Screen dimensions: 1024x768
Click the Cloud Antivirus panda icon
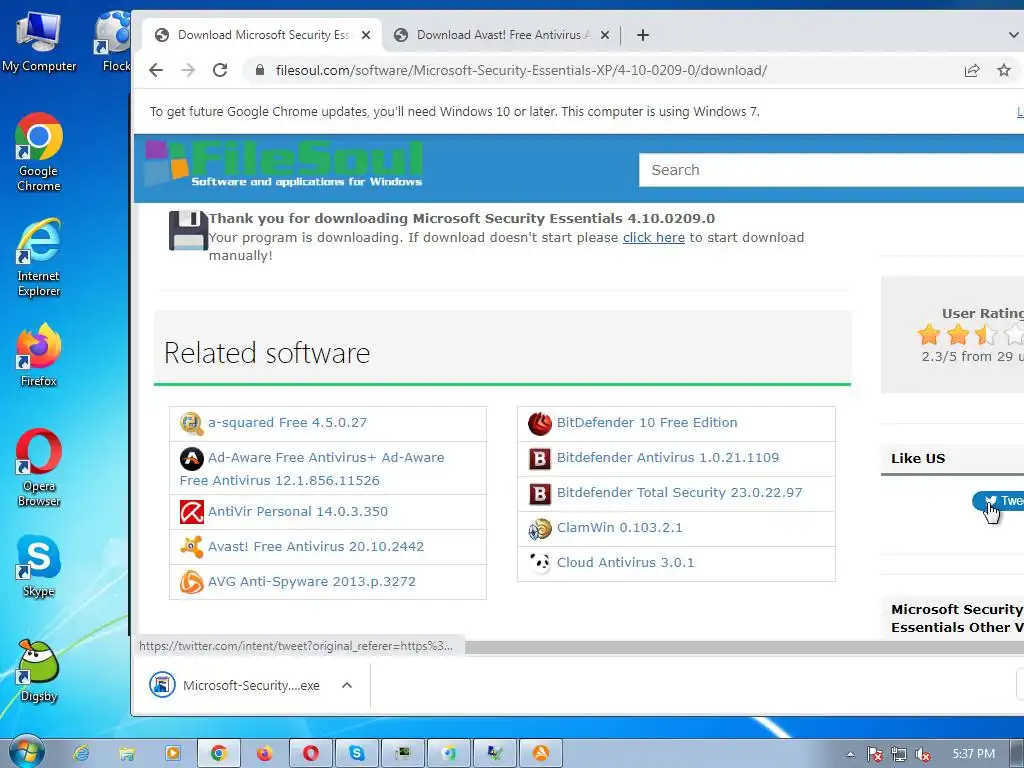click(x=540, y=563)
